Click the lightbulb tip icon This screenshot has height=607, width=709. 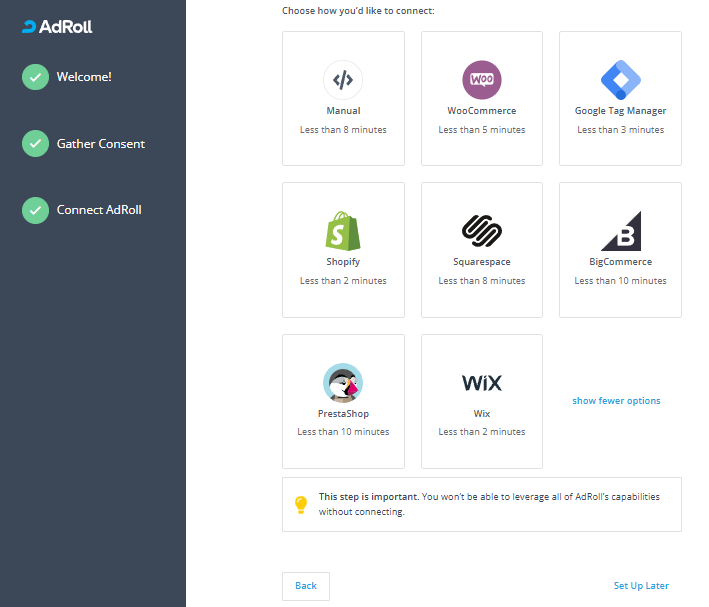[301, 504]
